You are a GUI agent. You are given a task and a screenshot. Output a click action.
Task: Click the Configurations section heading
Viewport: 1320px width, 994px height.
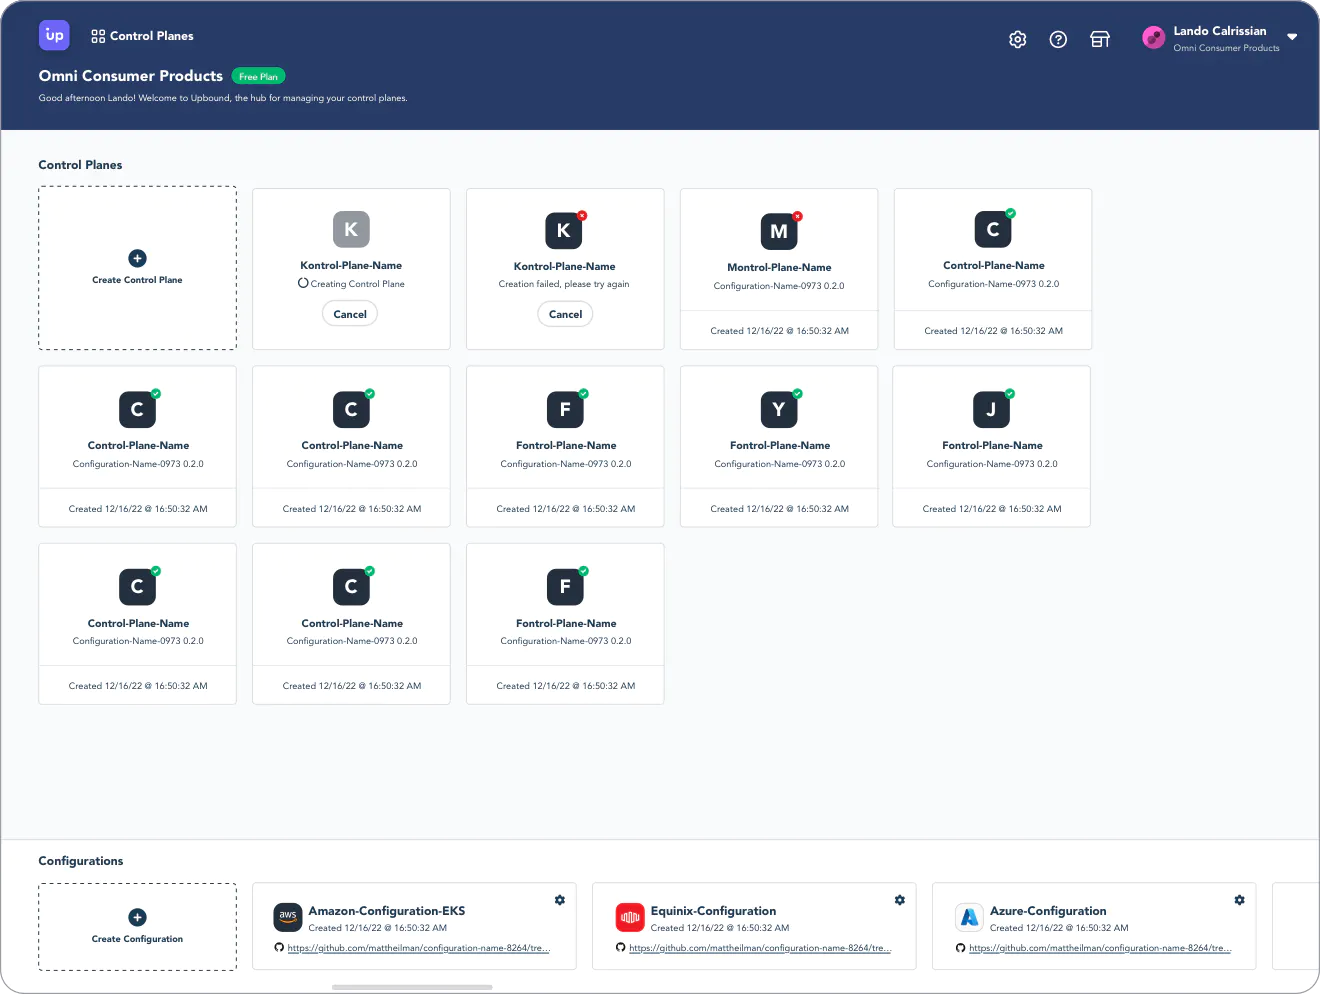[81, 861]
